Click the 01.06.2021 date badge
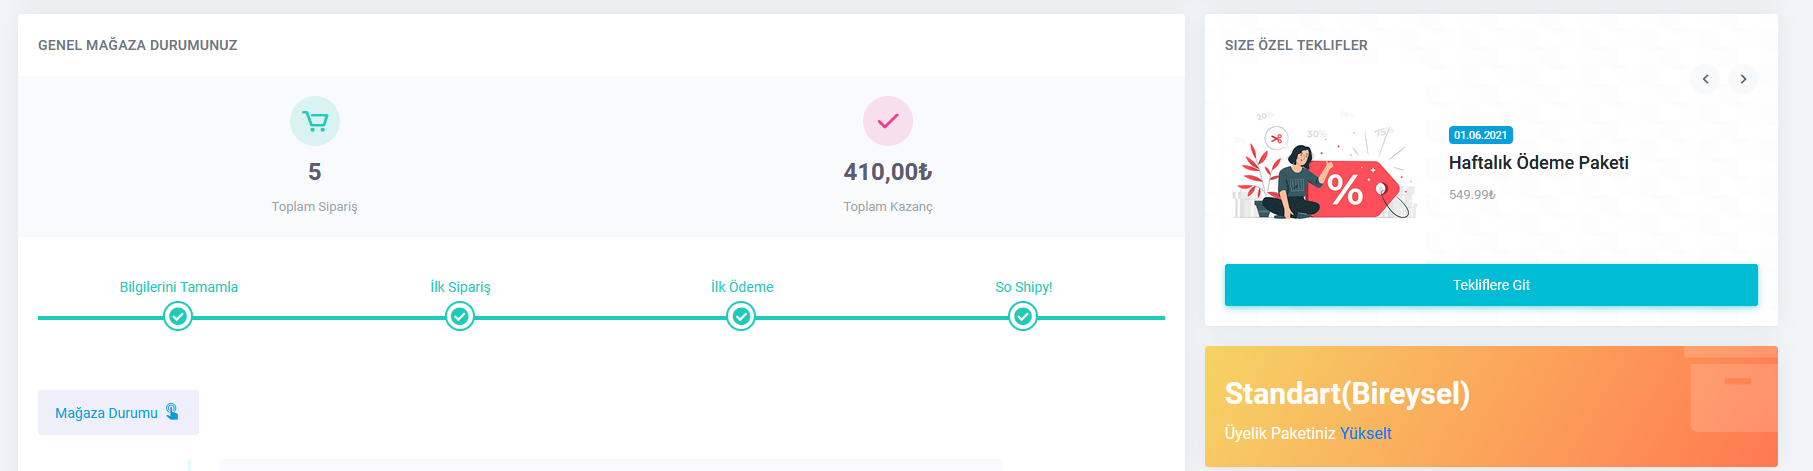 tap(1480, 135)
